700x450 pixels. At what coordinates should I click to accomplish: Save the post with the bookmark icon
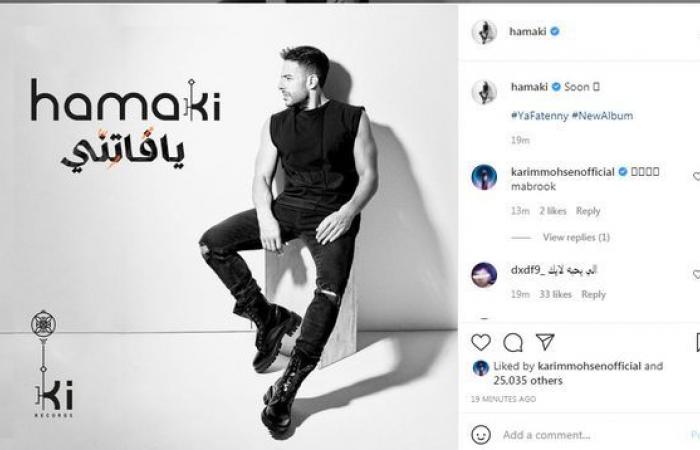click(698, 342)
